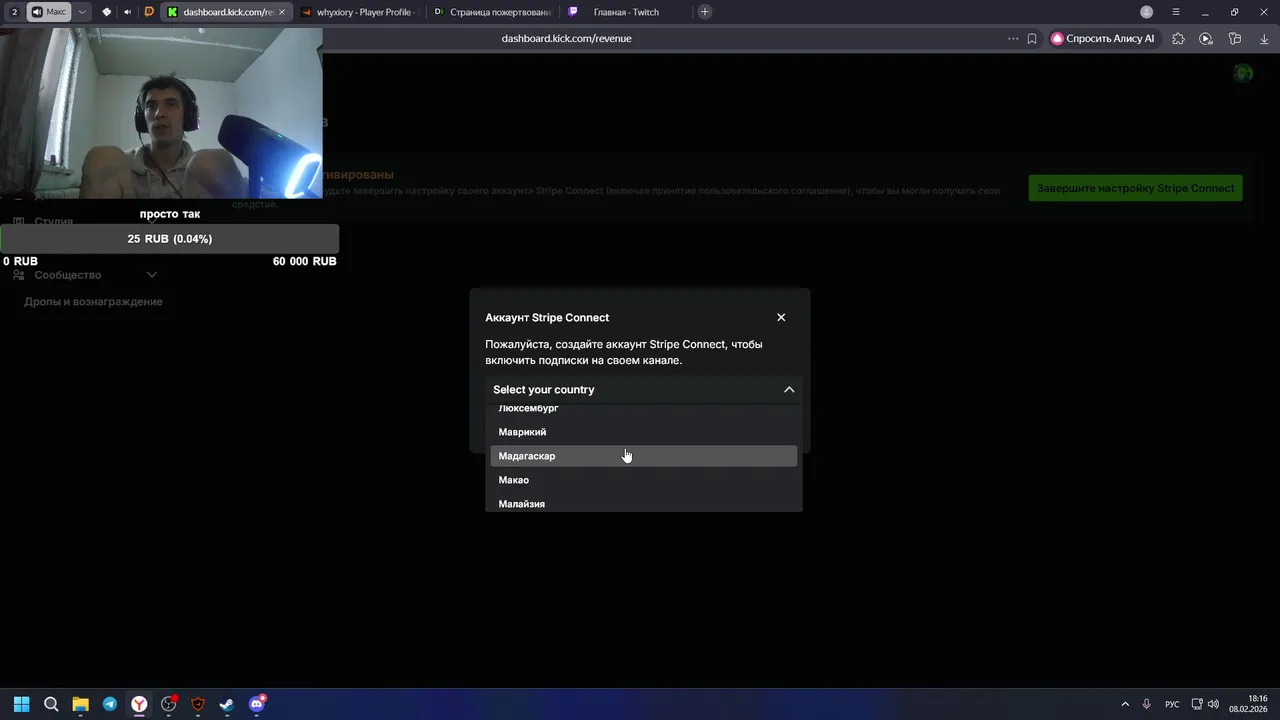Viewport: 1280px width, 720px height.
Task: Open Telegram from taskbar
Action: point(110,704)
